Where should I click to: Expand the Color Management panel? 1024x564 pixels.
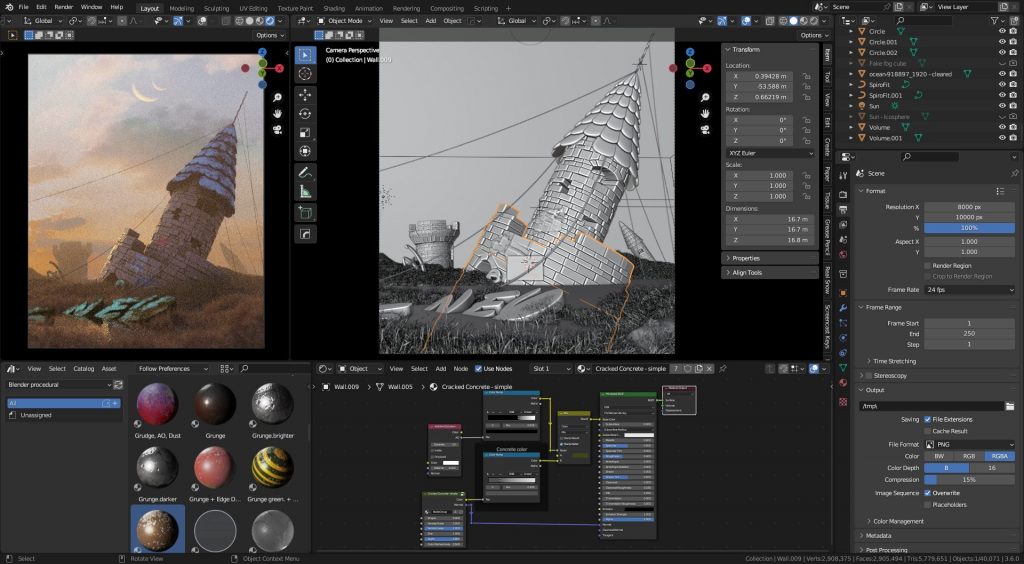(x=896, y=521)
